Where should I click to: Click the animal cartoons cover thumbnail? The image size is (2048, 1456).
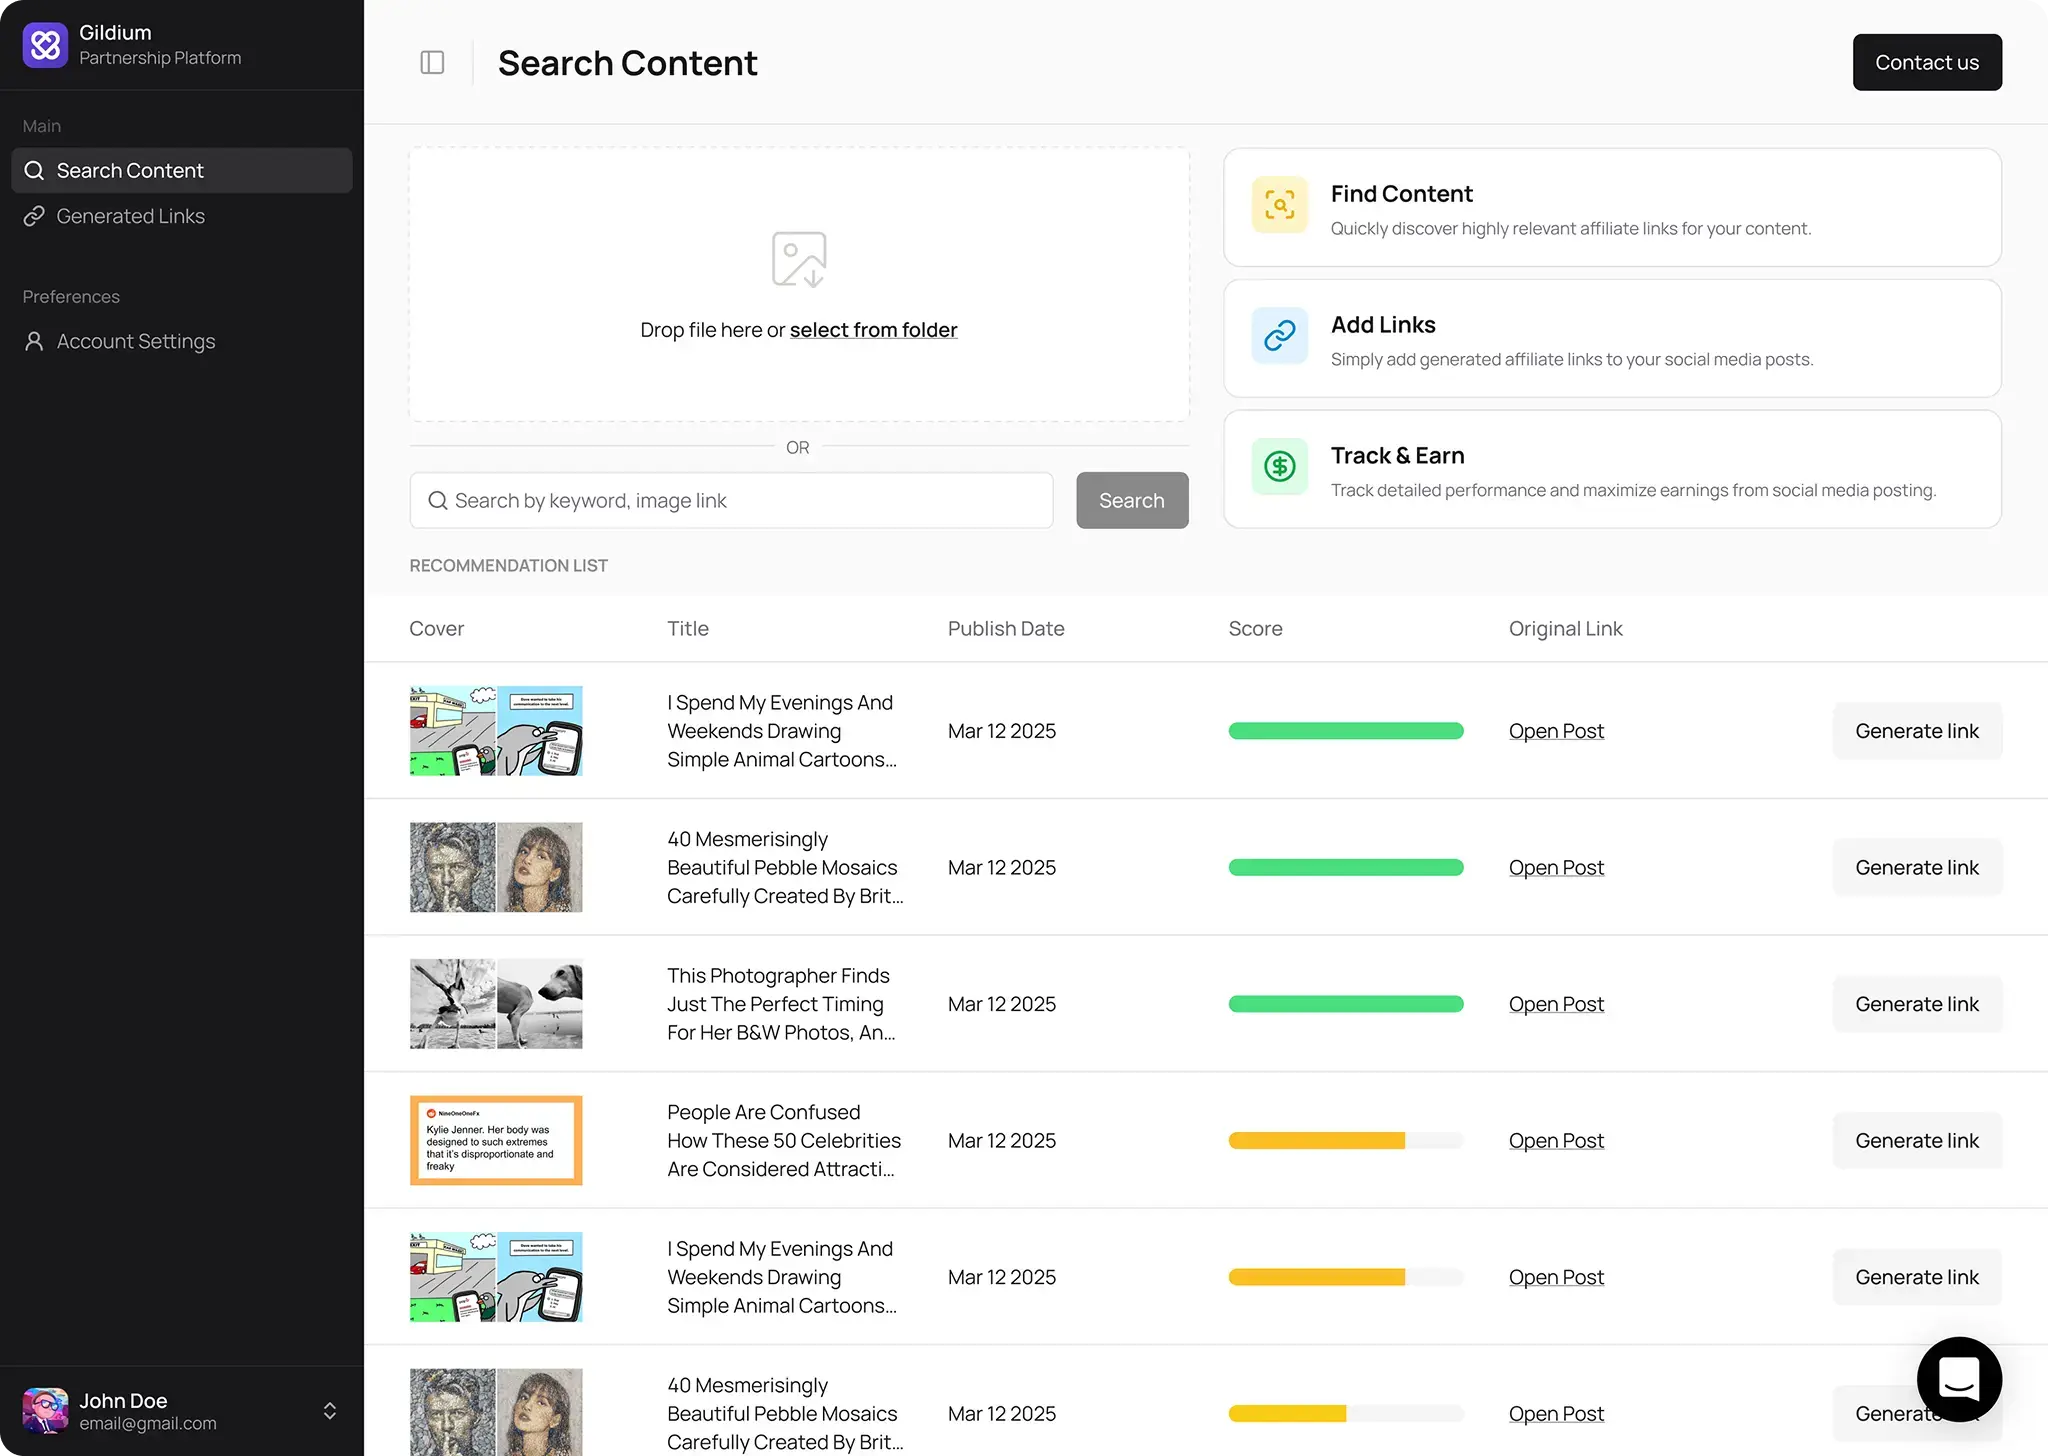495,731
